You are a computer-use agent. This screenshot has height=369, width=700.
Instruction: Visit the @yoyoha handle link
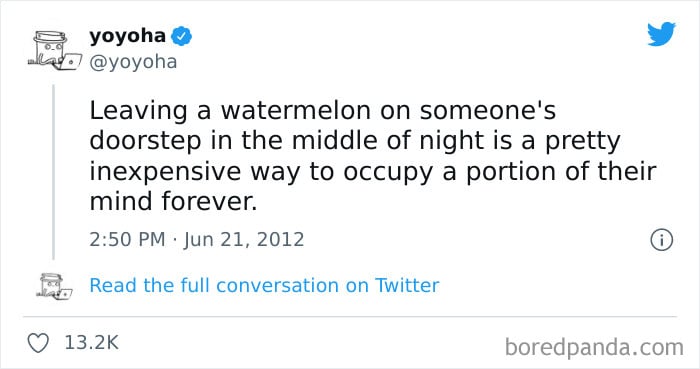point(133,62)
